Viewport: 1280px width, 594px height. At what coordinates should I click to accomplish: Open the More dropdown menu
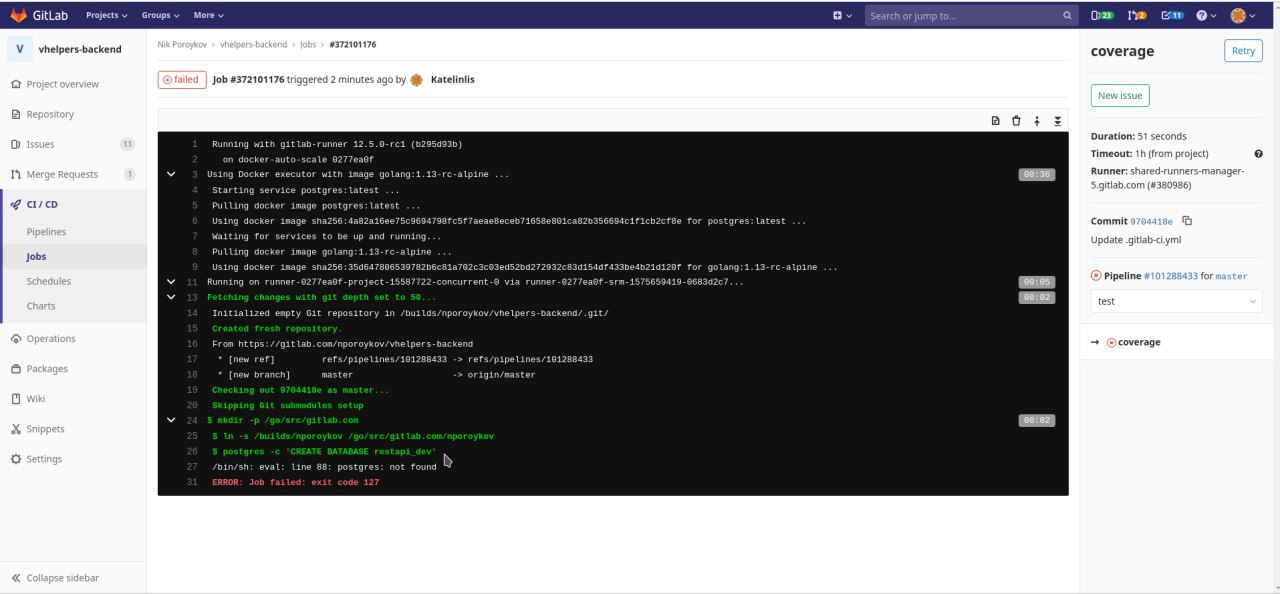point(208,15)
